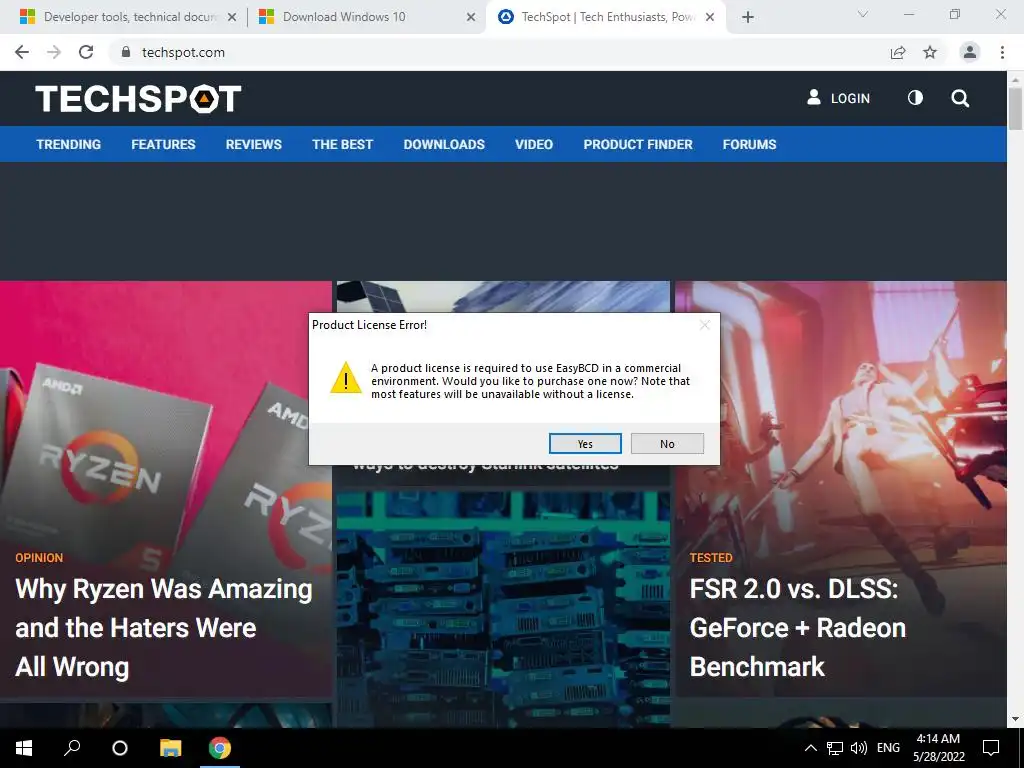Show hidden system tray icons
This screenshot has height=768, width=1024.
point(810,748)
